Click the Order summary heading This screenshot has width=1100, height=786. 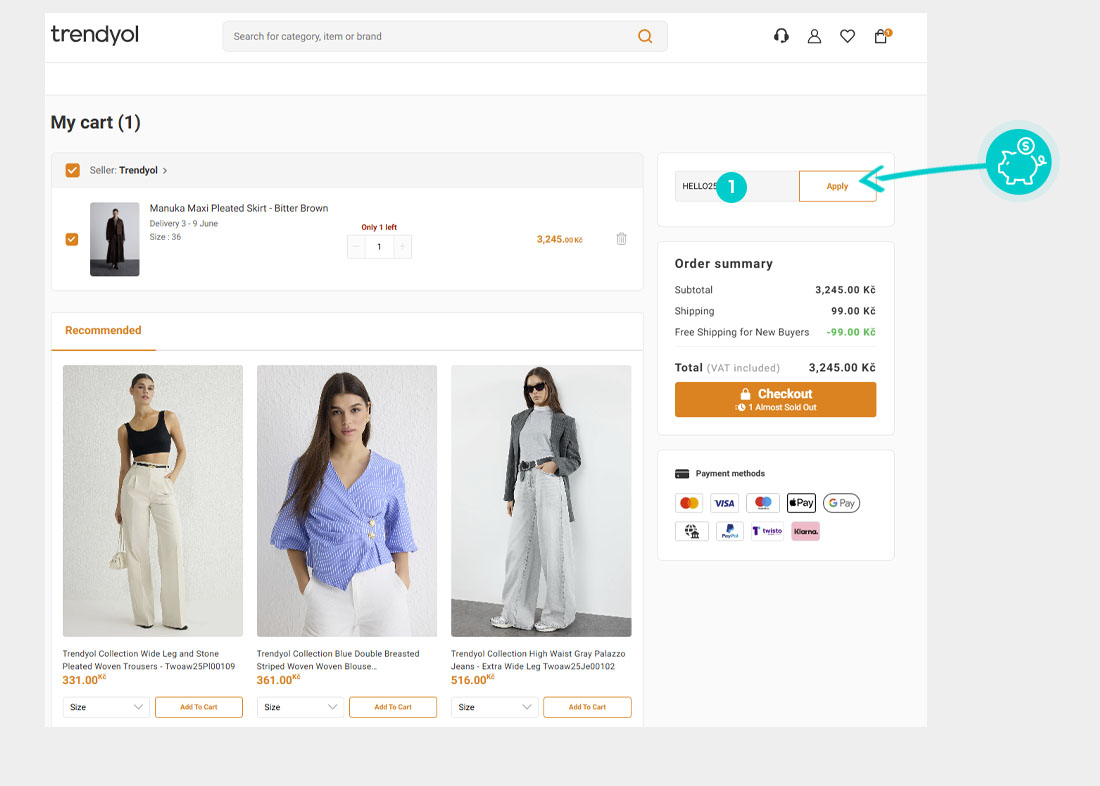(723, 264)
